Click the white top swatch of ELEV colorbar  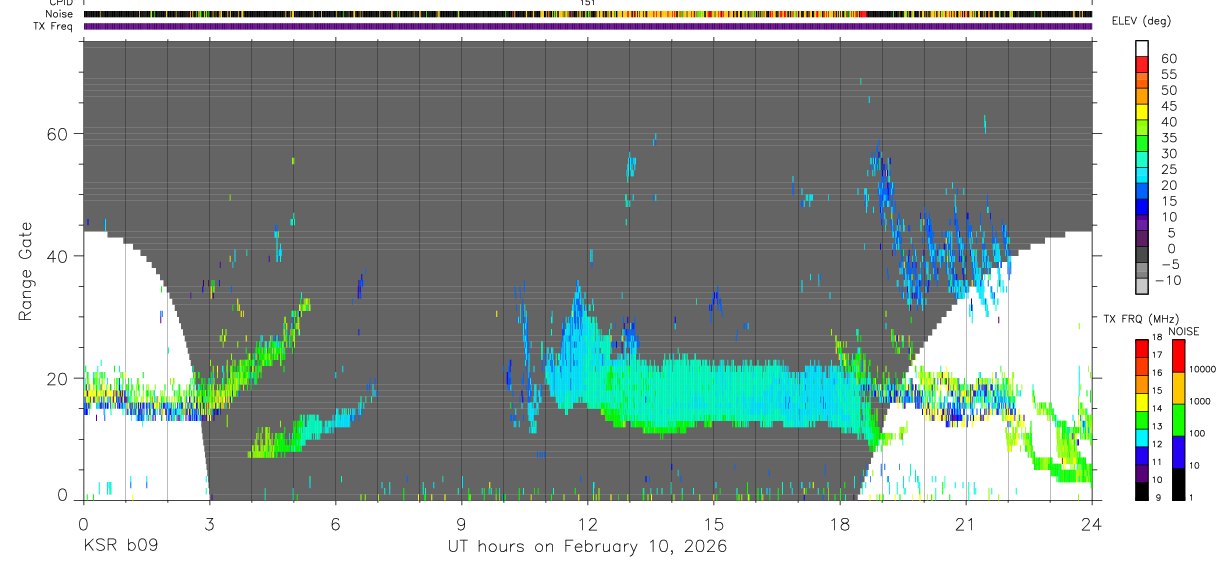tap(1143, 48)
